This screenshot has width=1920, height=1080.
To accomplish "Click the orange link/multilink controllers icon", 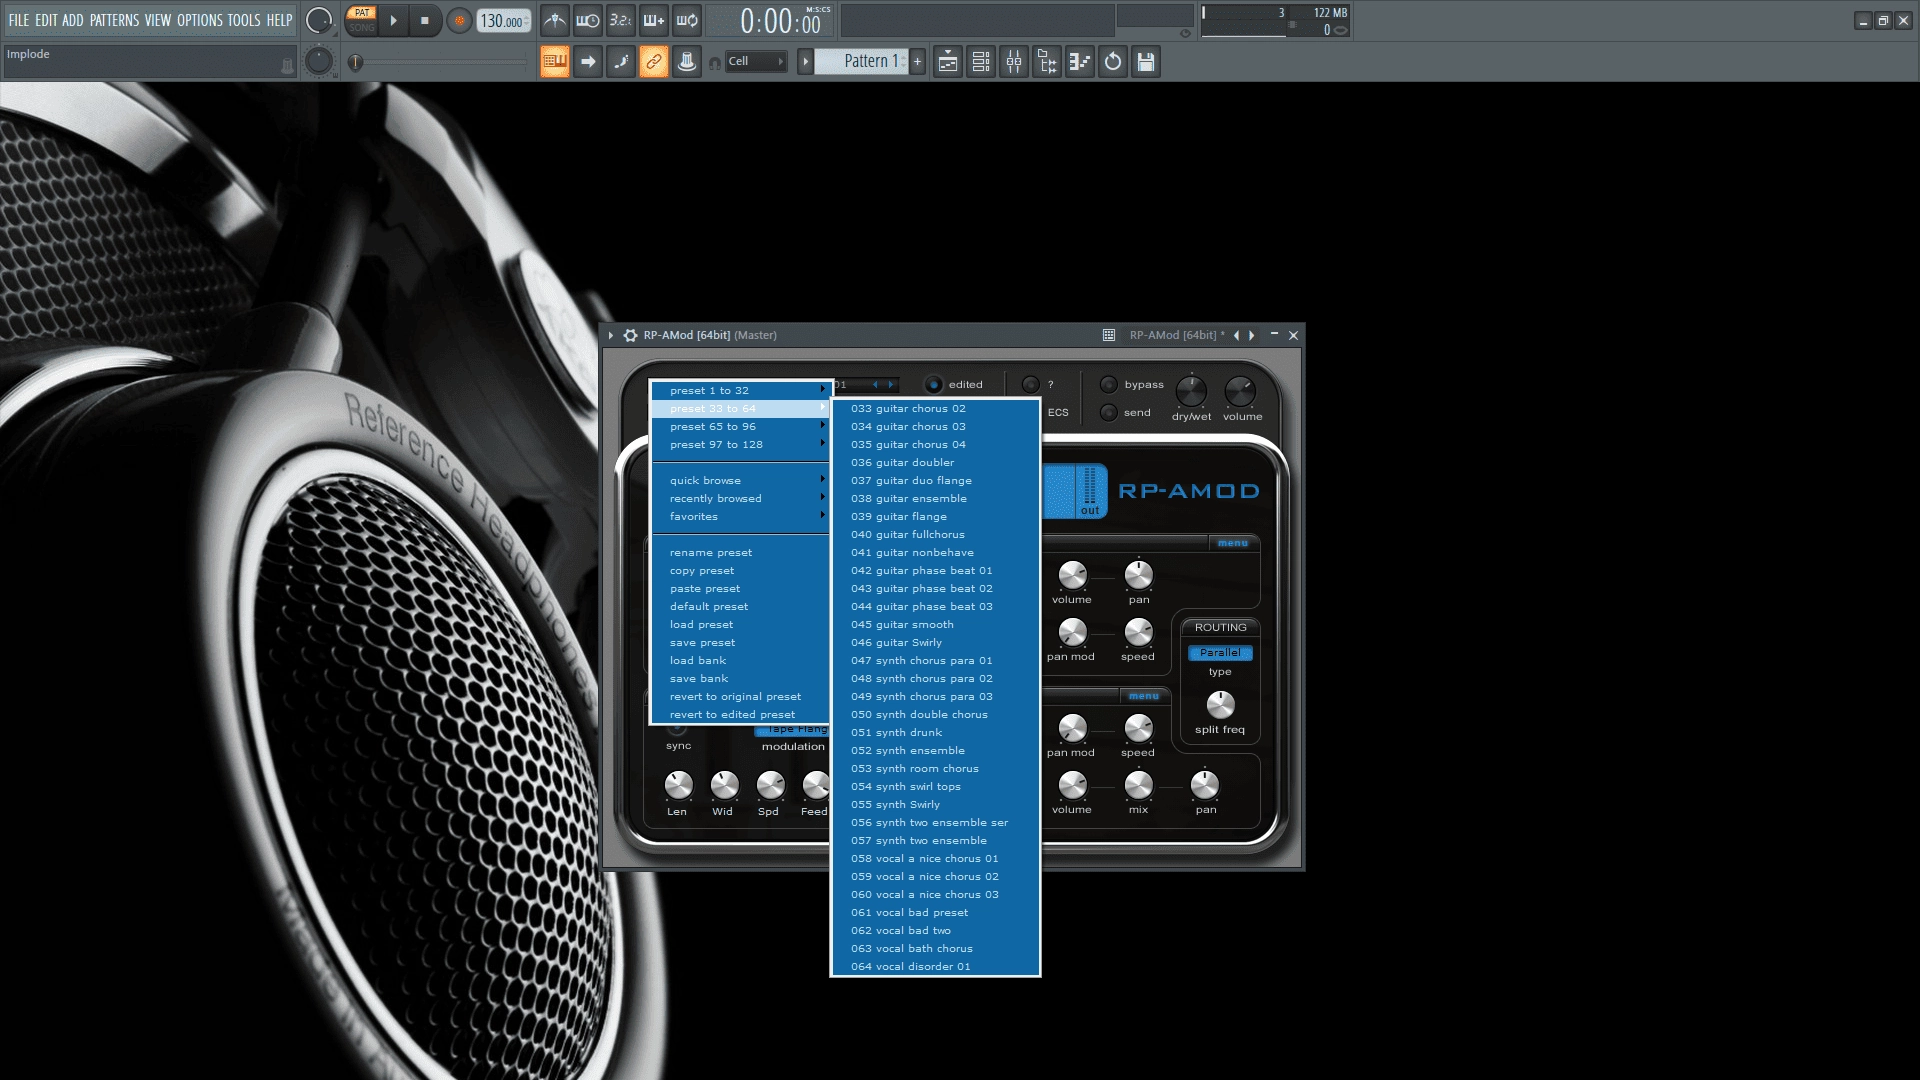I will [x=654, y=62].
